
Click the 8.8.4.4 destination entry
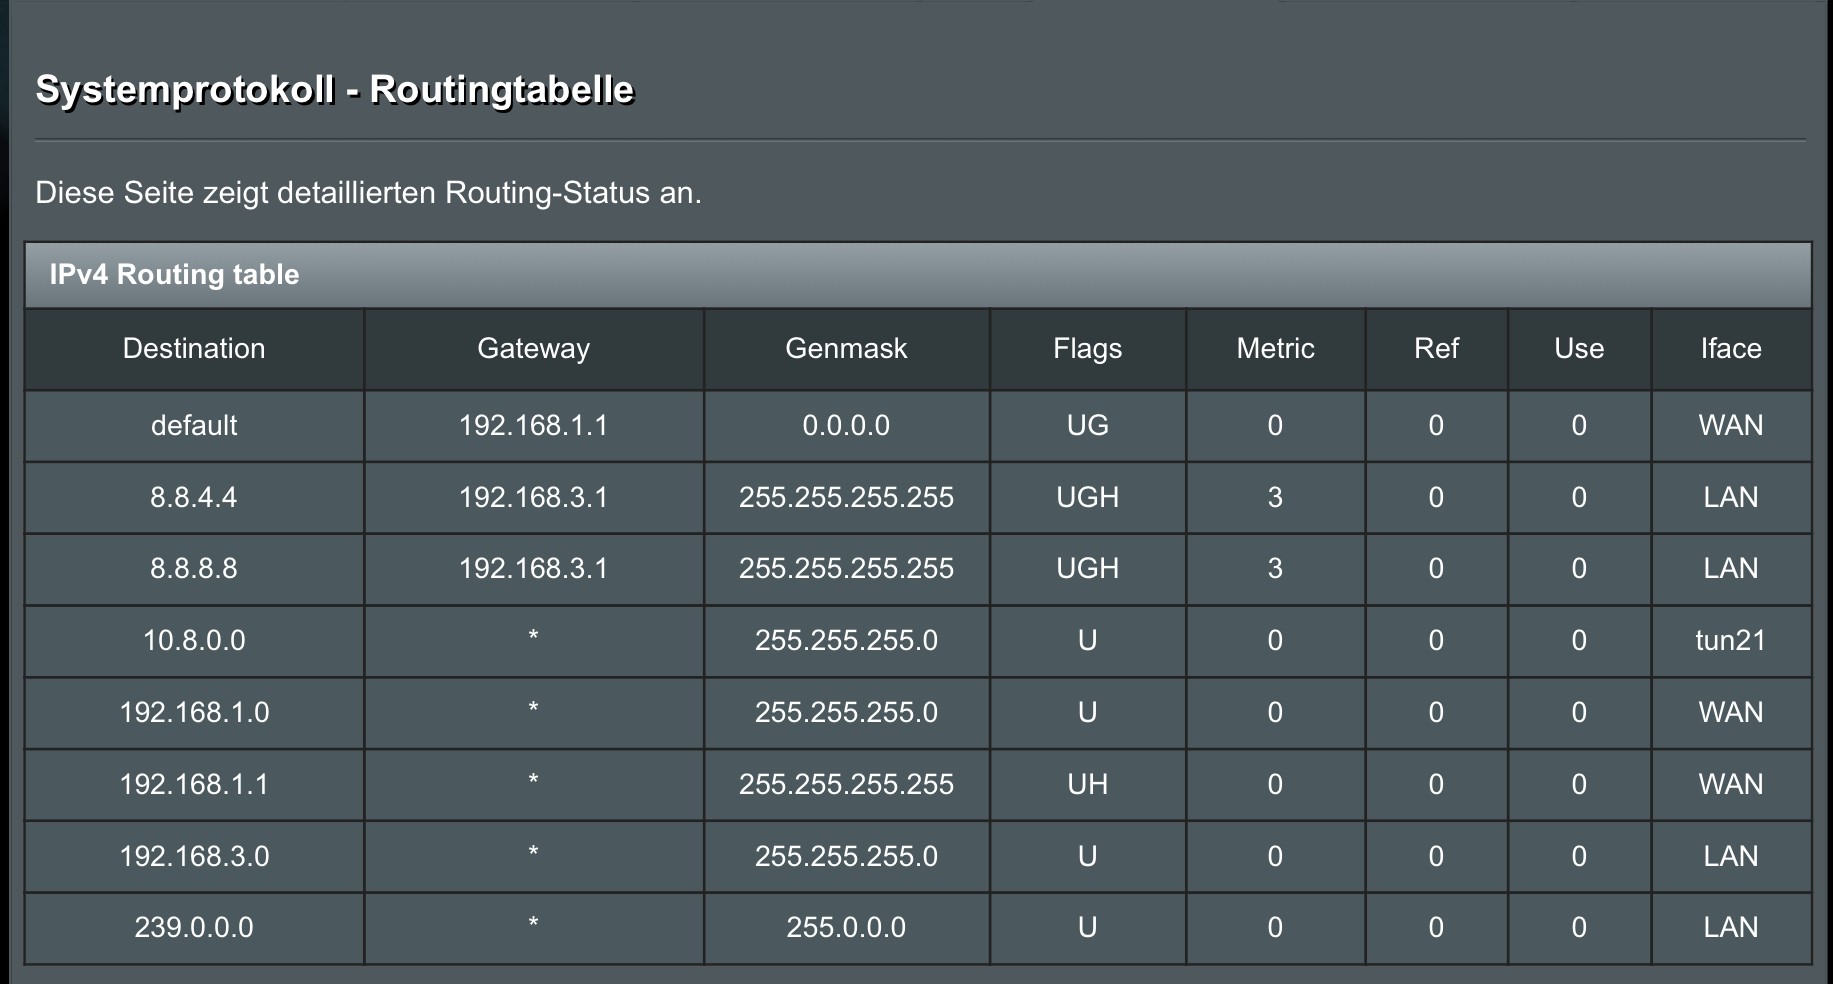194,497
